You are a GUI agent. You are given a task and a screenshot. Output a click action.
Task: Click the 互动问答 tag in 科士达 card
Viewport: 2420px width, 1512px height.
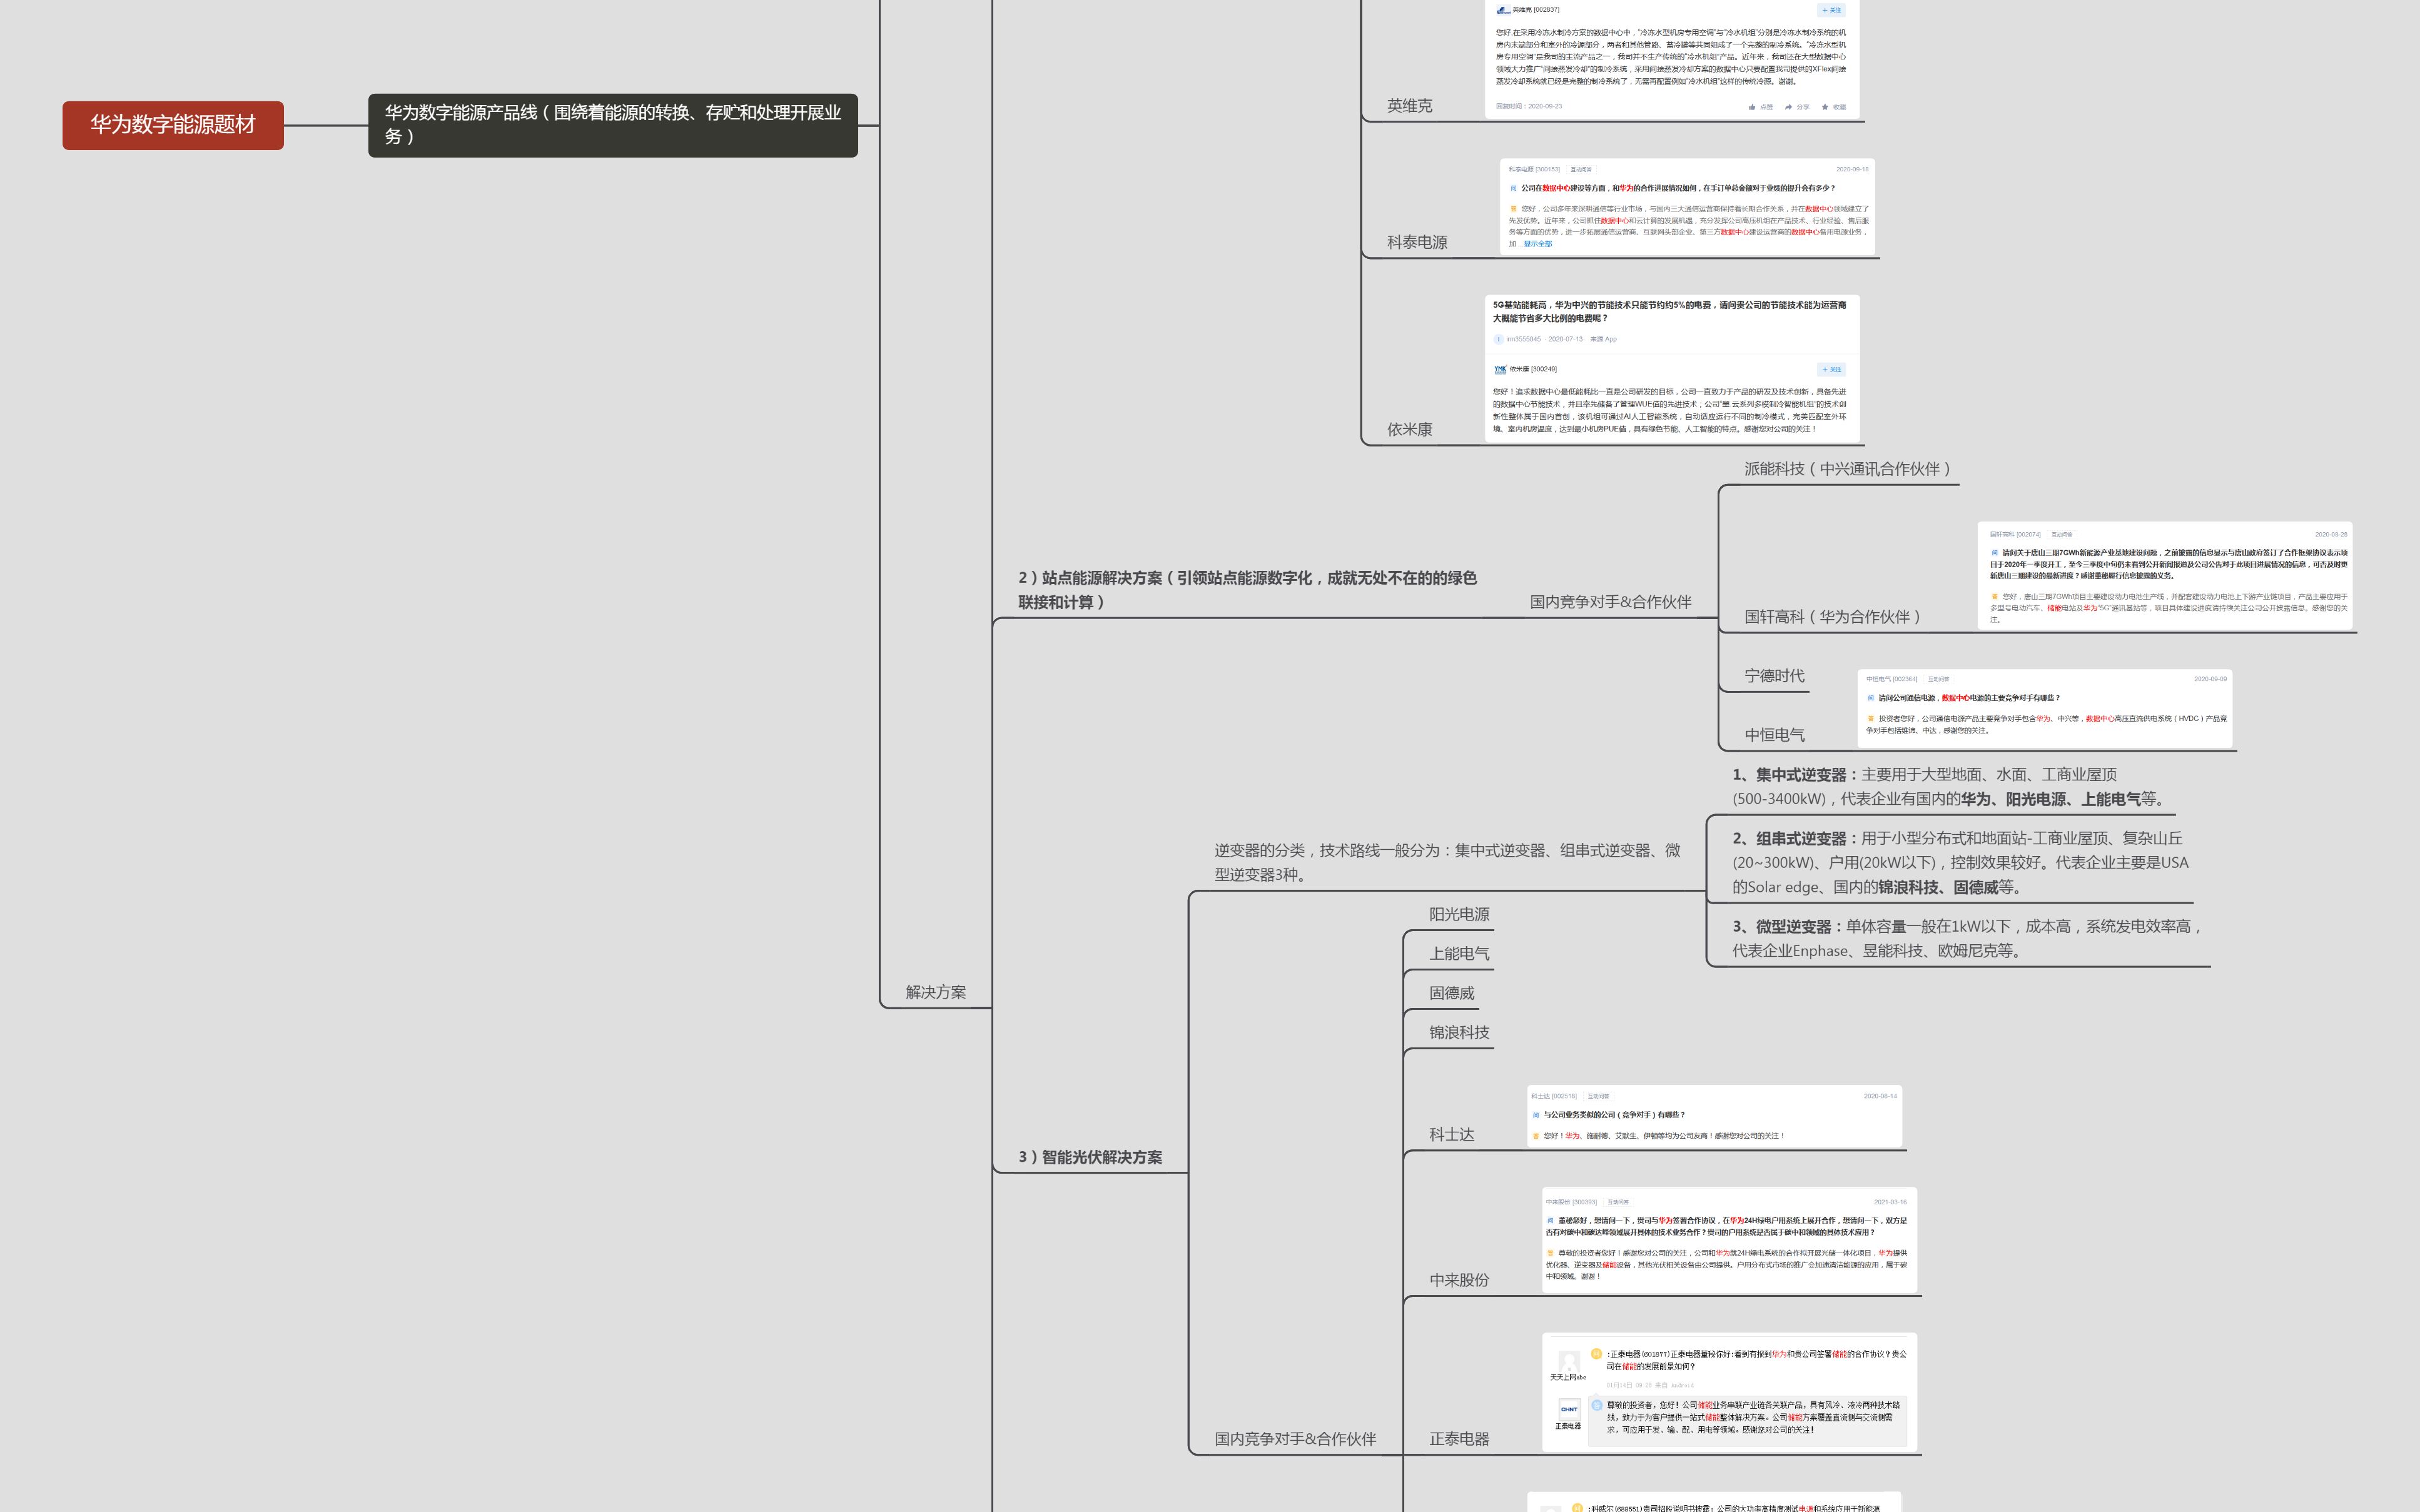(x=1598, y=1096)
